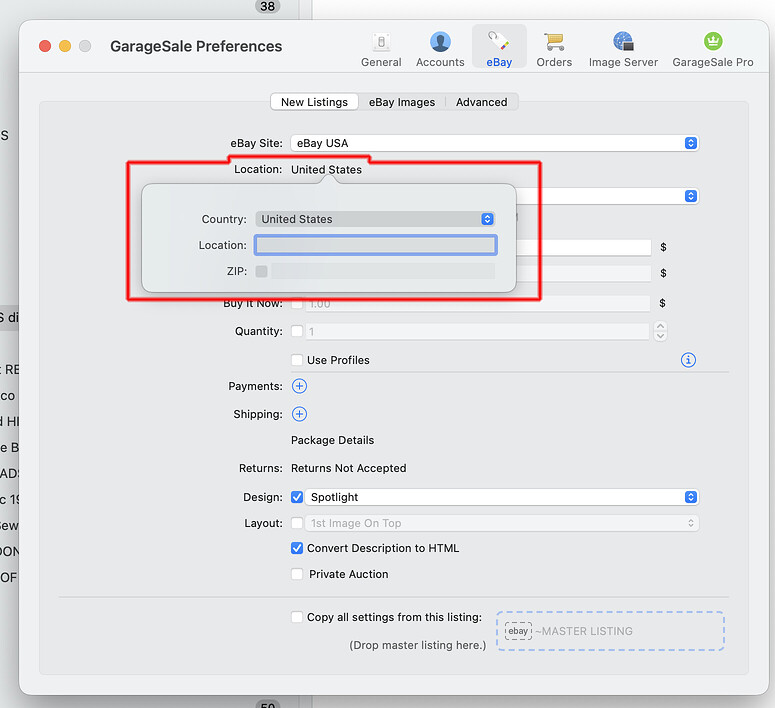This screenshot has height=708, width=775.
Task: Click the 38 badge in background window
Action: click(267, 6)
